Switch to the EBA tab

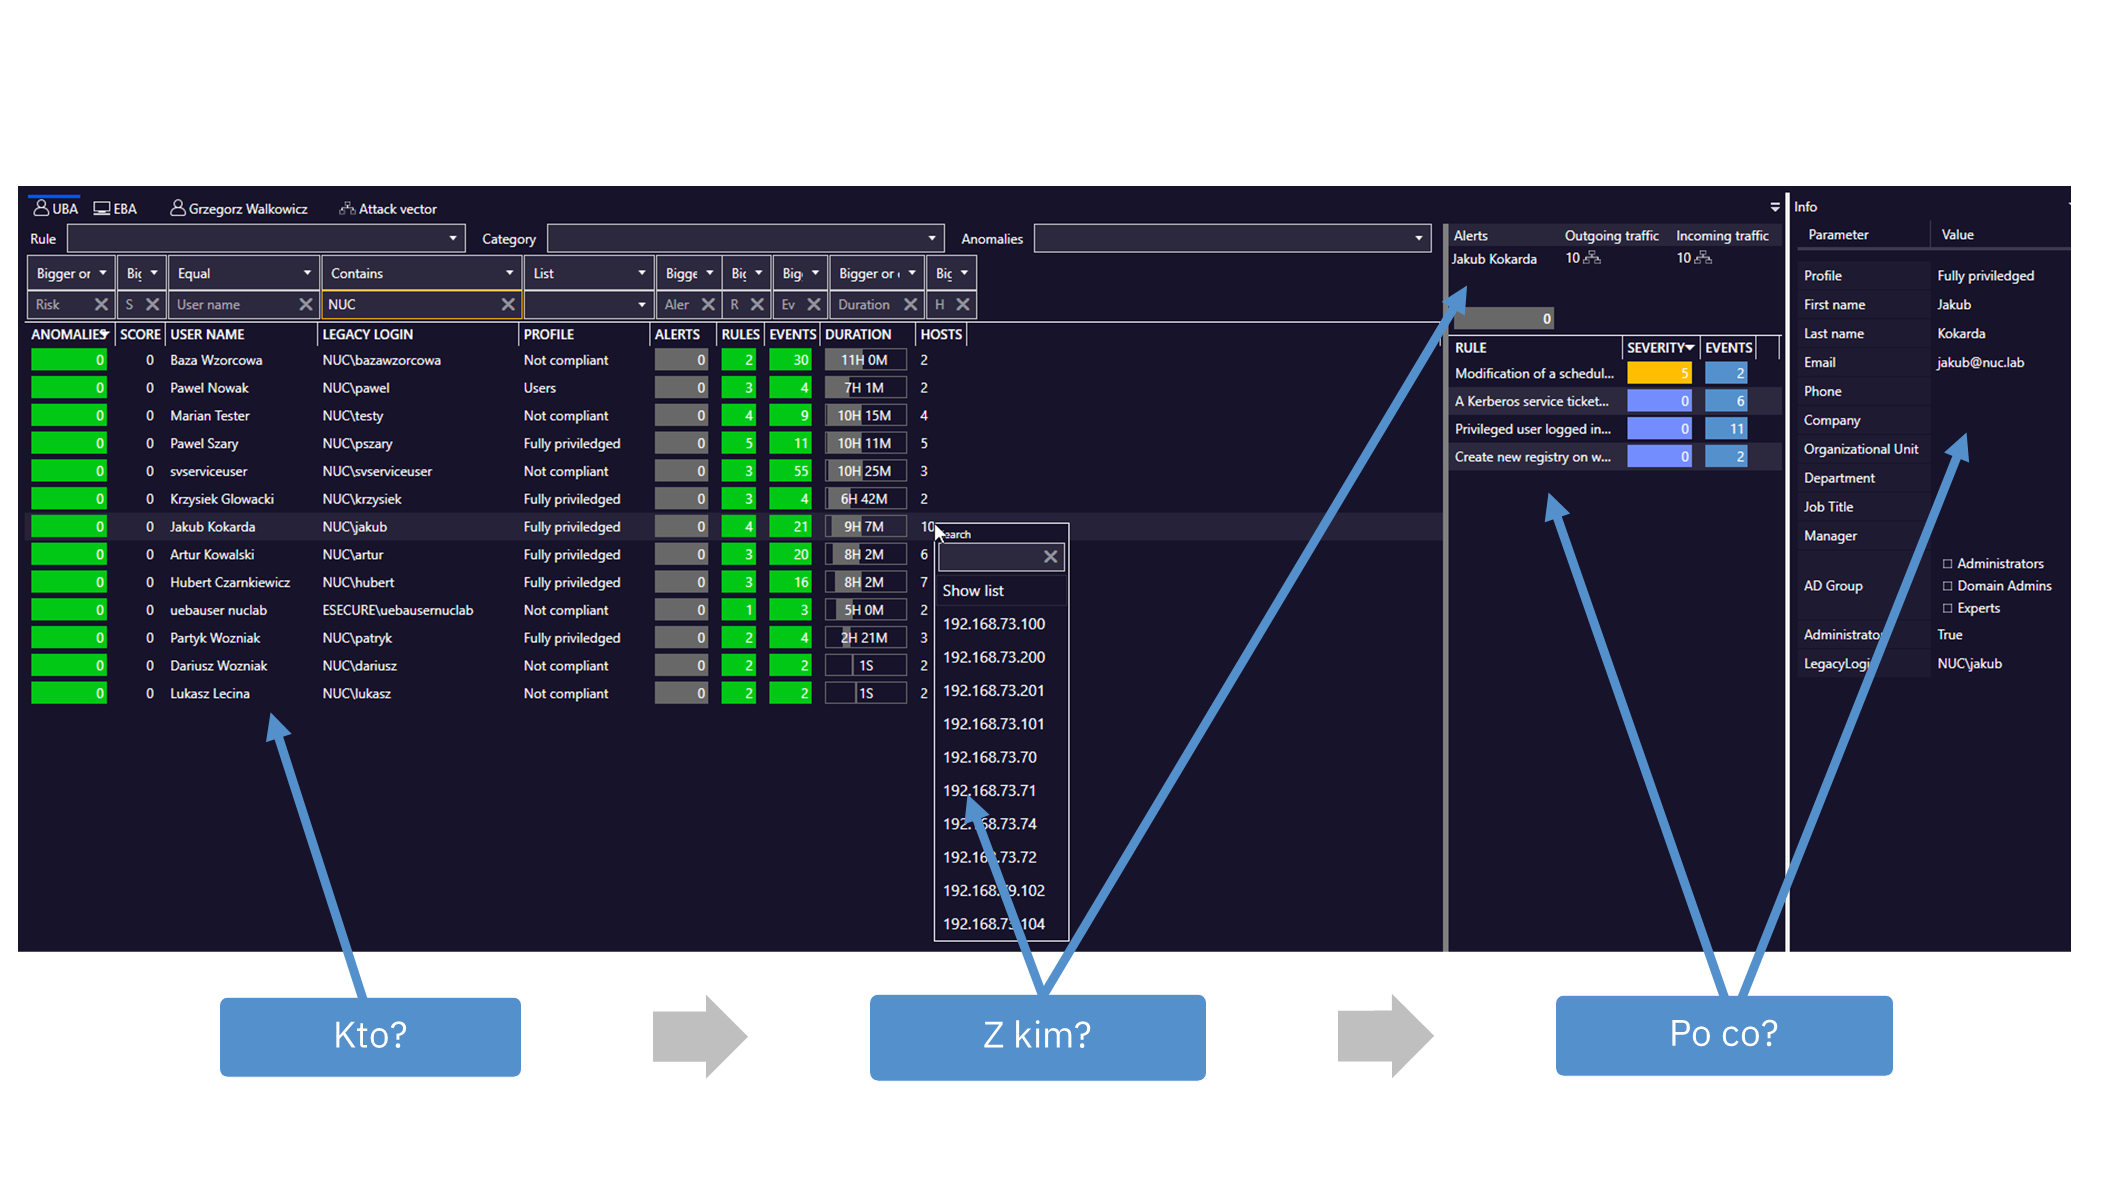(x=115, y=208)
